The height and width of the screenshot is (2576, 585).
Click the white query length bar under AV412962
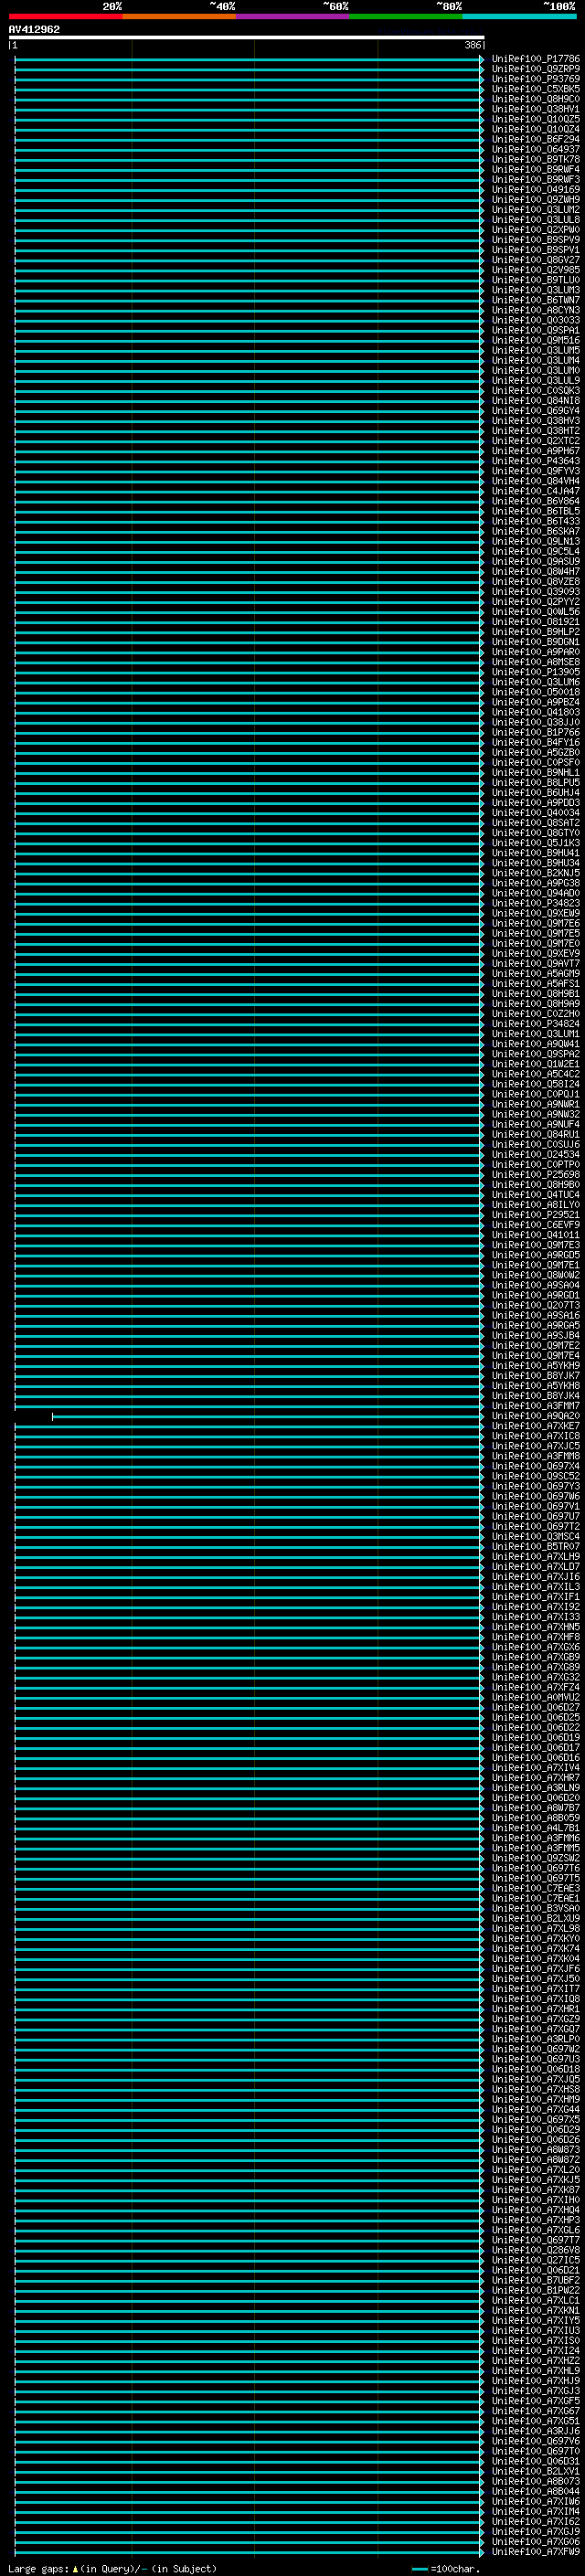(246, 37)
